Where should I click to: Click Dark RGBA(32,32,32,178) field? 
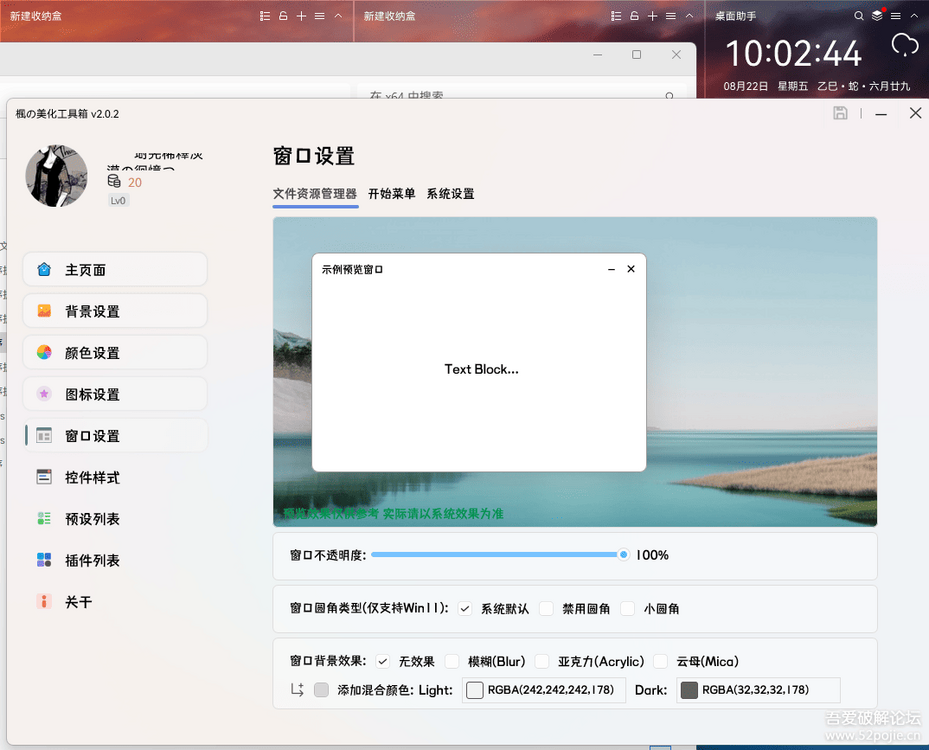coord(758,690)
